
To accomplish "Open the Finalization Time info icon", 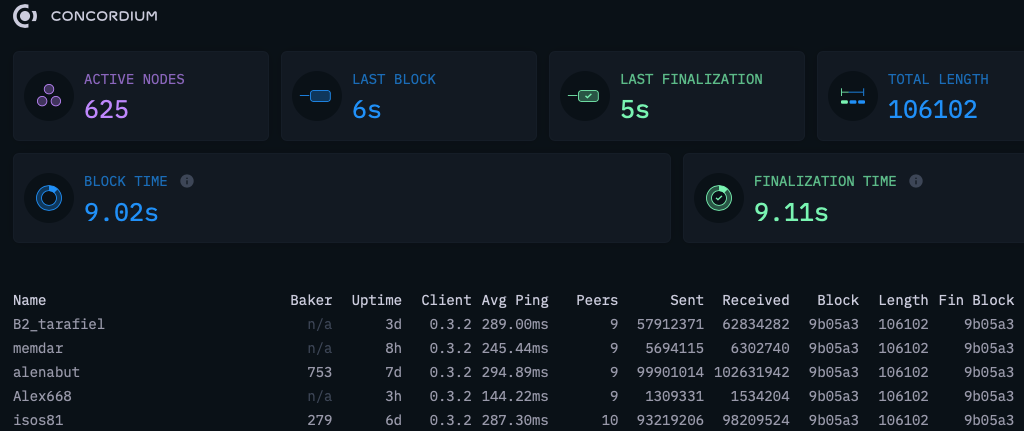I will (x=916, y=181).
